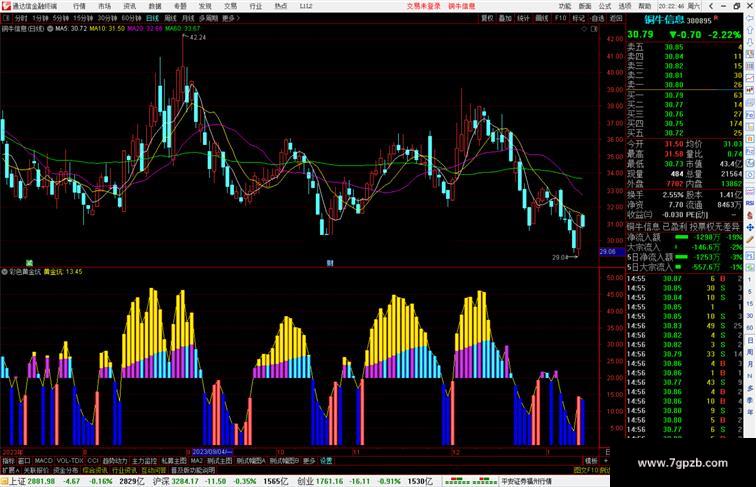Select the 周线 weekly period
Viewport: 756px width, 487px height.
point(170,18)
